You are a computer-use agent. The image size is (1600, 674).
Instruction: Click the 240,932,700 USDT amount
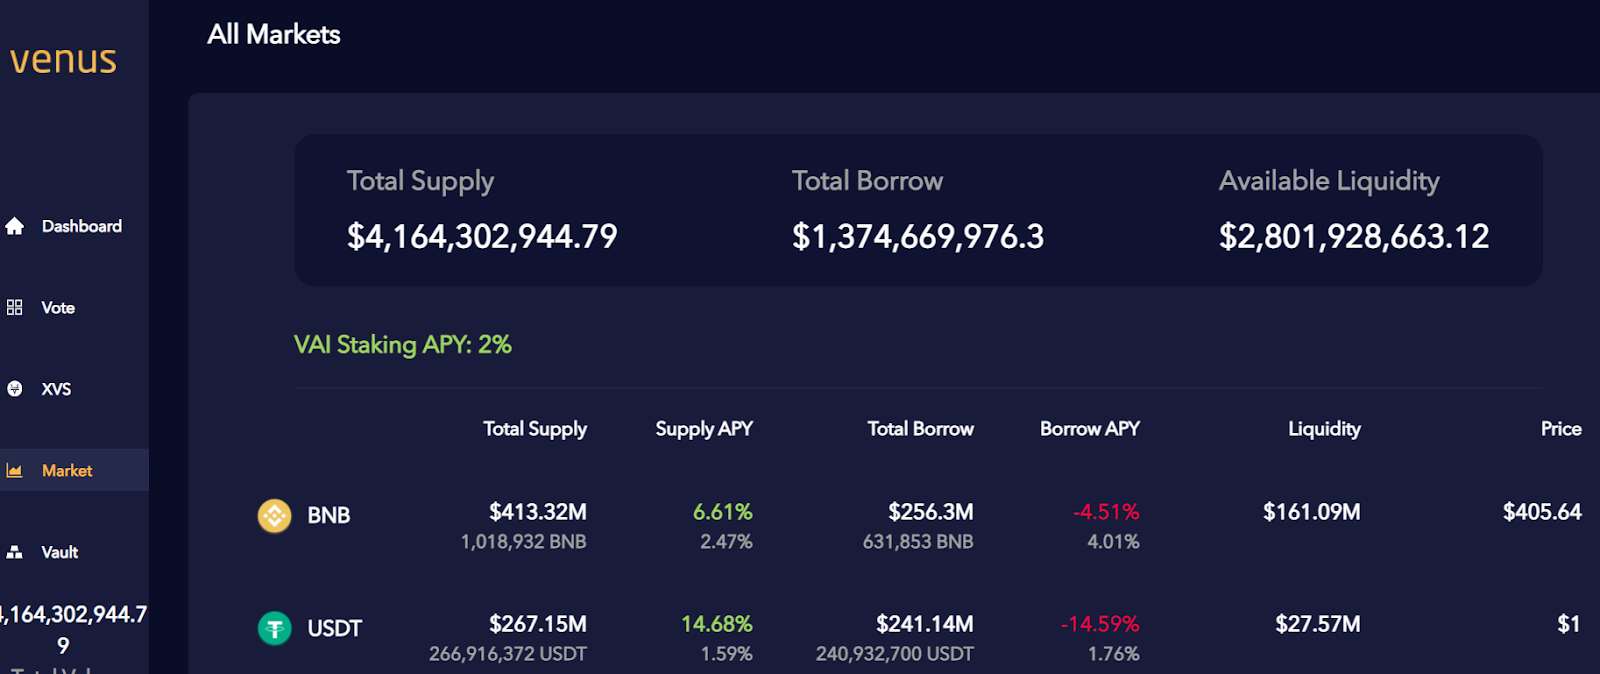[895, 654]
